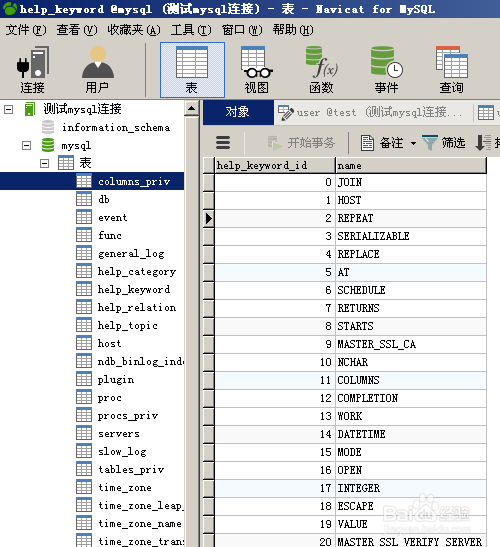Open the 文件(F) menu
Image resolution: width=500 pixels, height=547 pixels.
click(26, 30)
